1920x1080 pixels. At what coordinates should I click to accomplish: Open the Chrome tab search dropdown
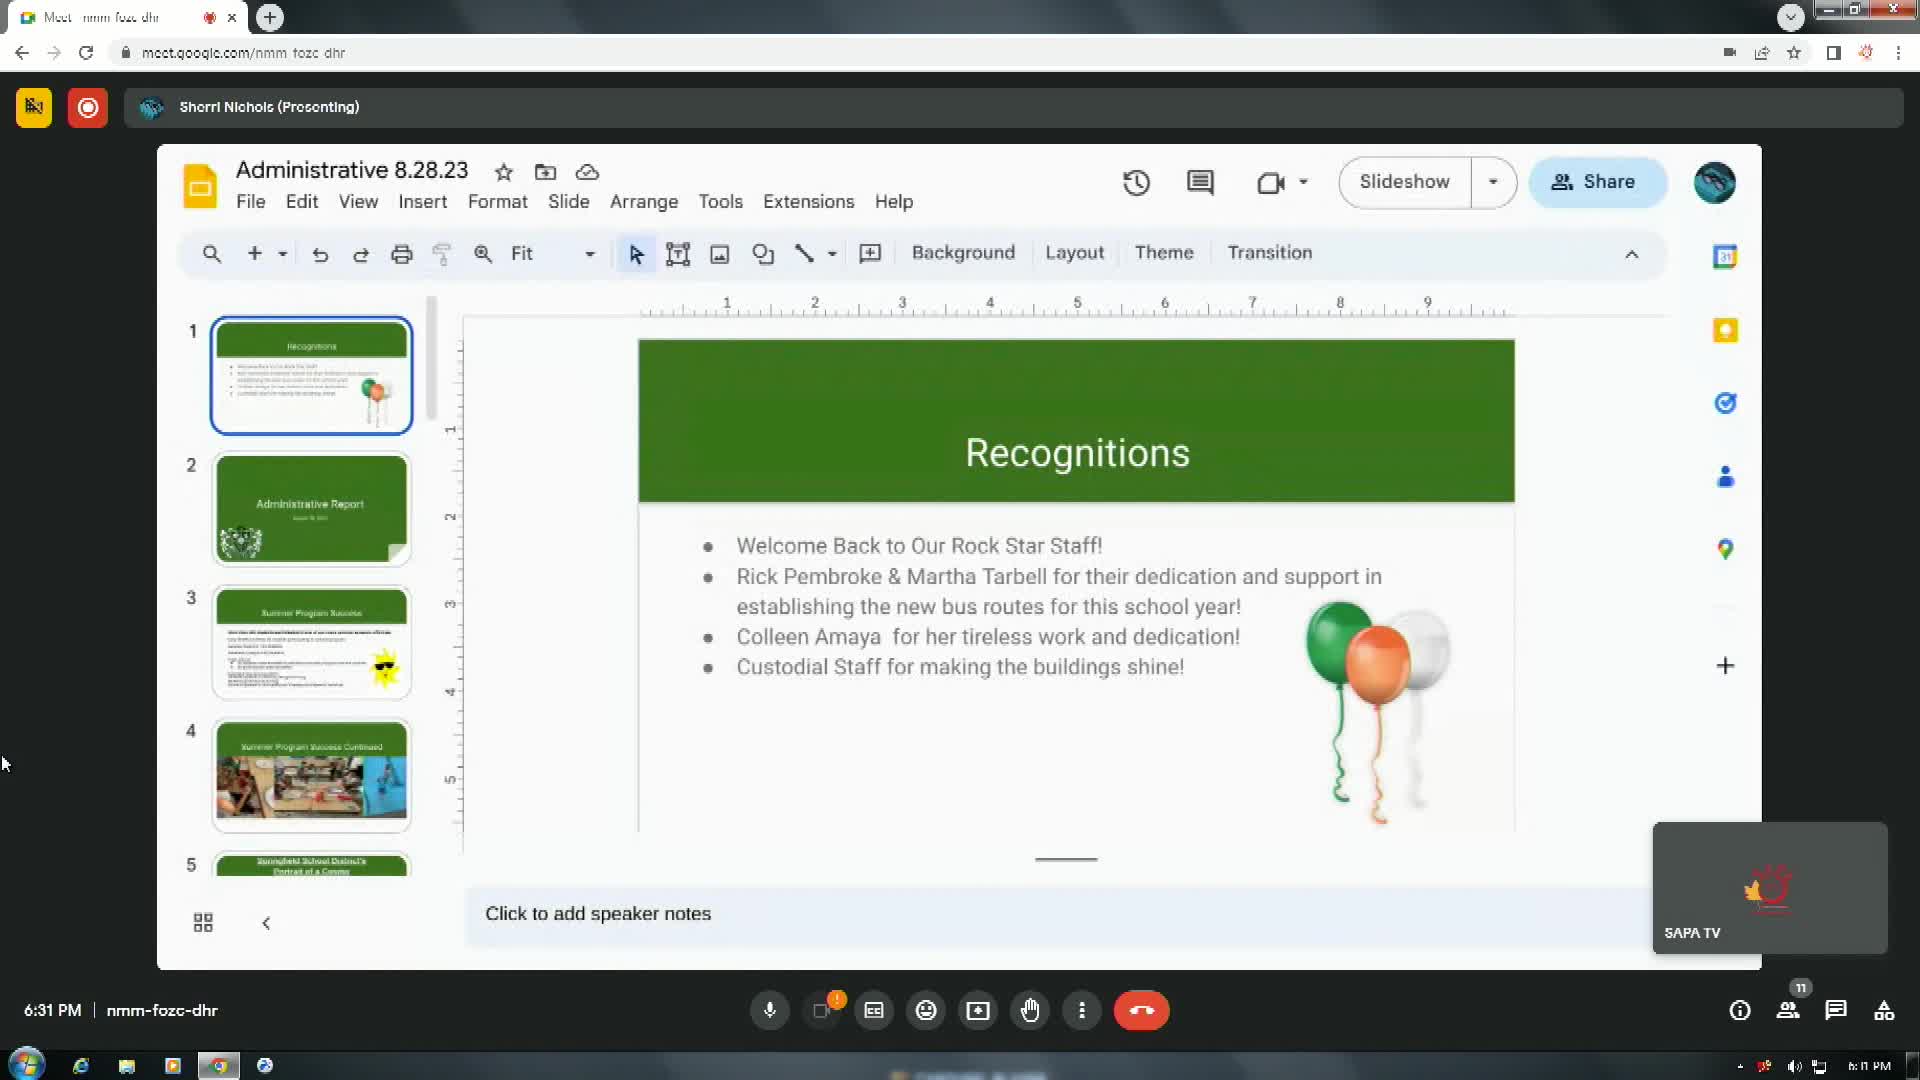click(x=1791, y=16)
